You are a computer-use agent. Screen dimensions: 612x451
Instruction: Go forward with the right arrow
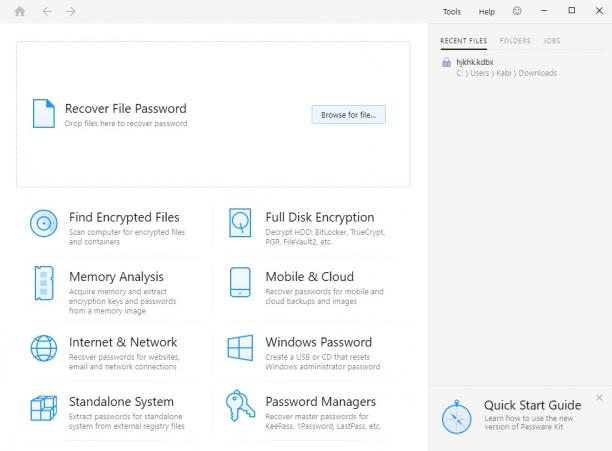point(71,11)
